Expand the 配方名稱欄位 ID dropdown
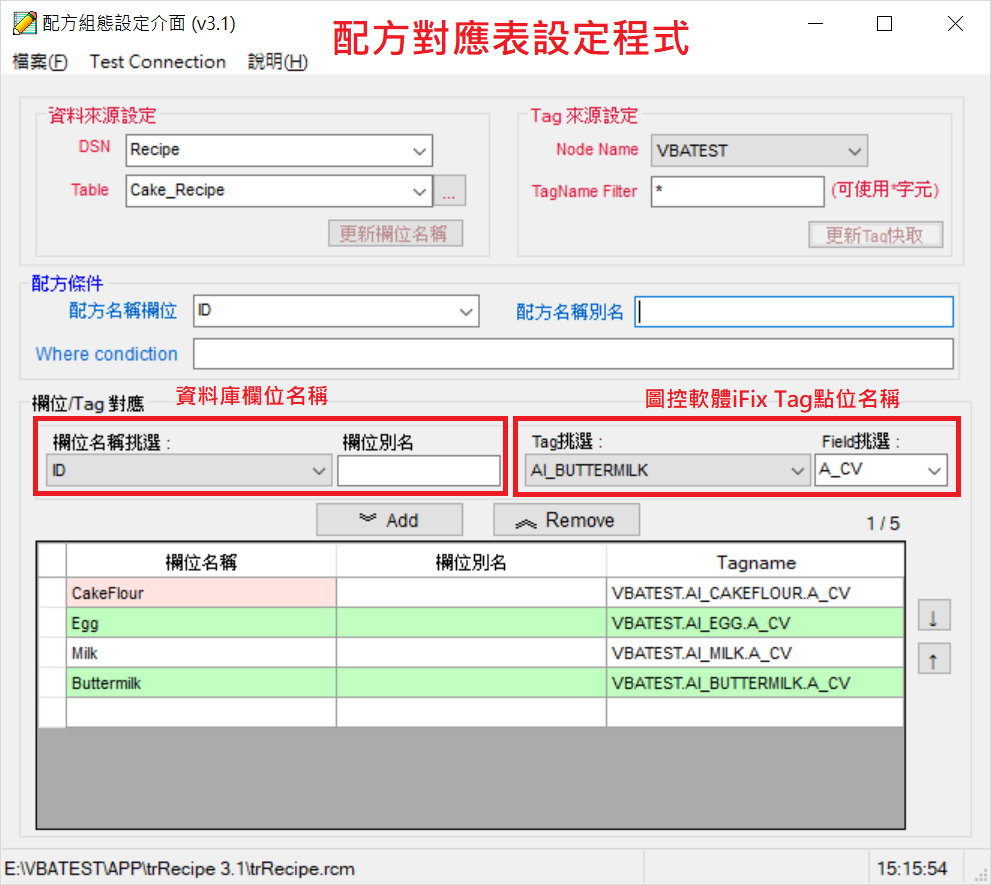 466,312
